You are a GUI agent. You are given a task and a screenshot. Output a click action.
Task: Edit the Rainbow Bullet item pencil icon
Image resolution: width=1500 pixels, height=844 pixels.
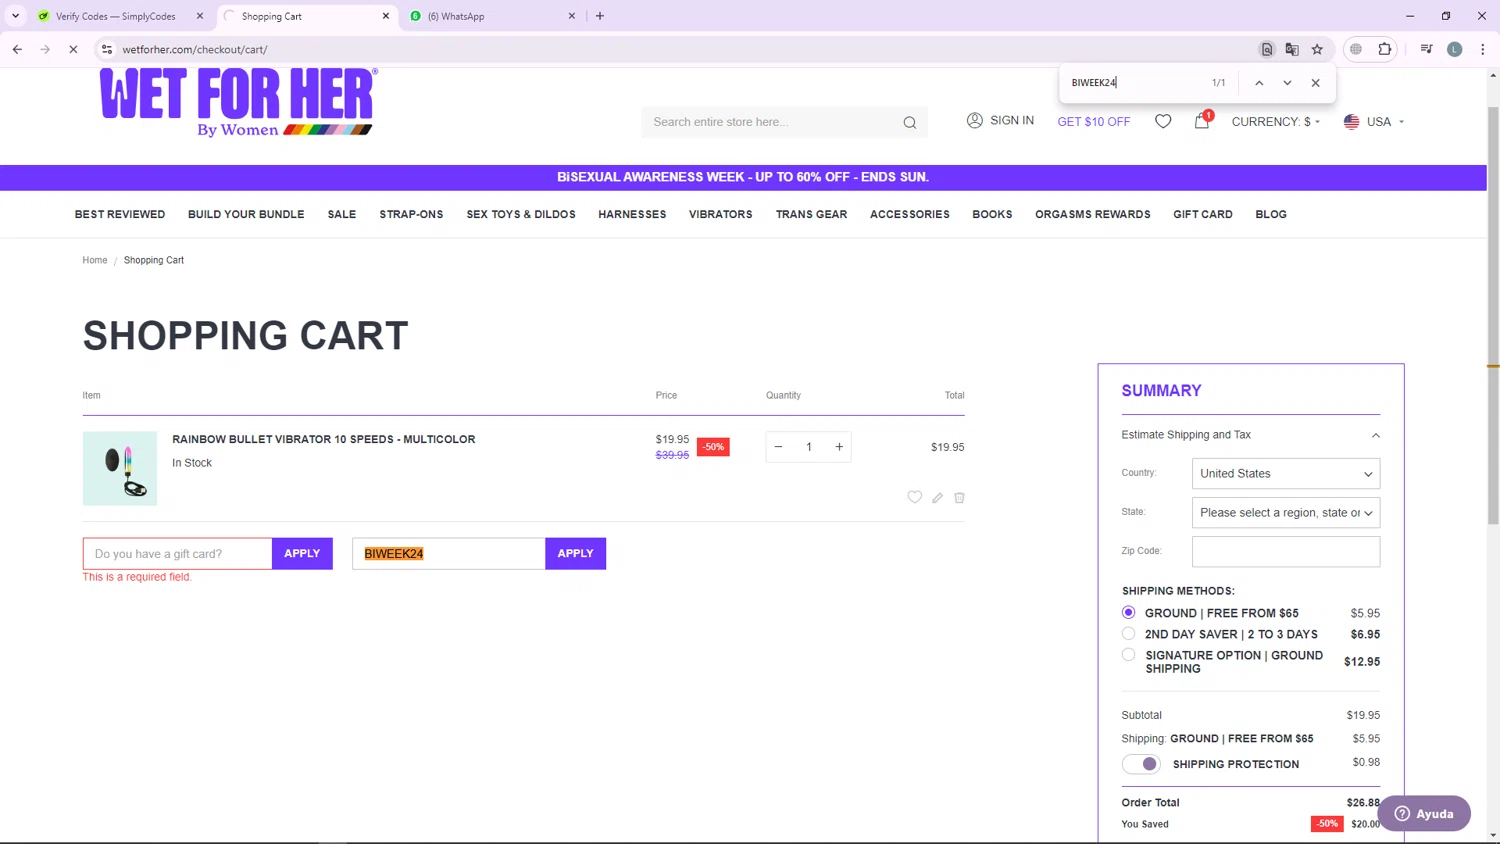937,497
